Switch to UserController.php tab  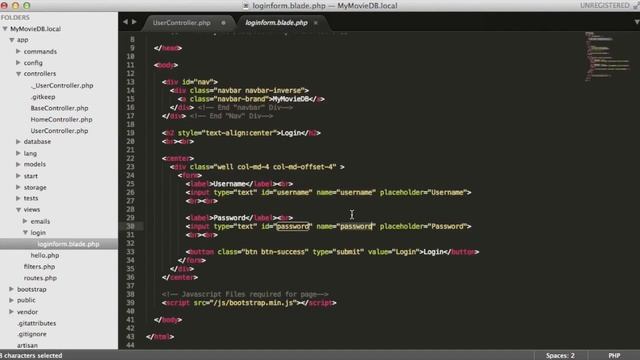point(182,23)
